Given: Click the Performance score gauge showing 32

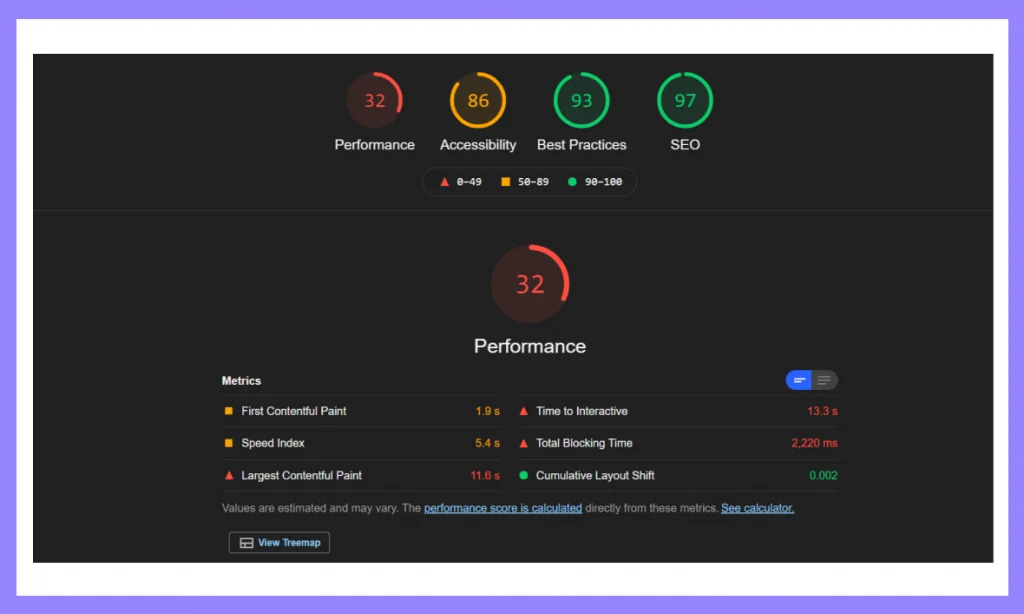Looking at the screenshot, I should pos(374,100).
